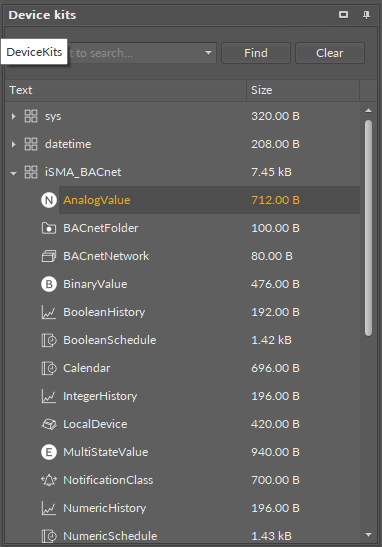Click the 700.00 B size value
This screenshot has width=382, height=547.
[275, 480]
